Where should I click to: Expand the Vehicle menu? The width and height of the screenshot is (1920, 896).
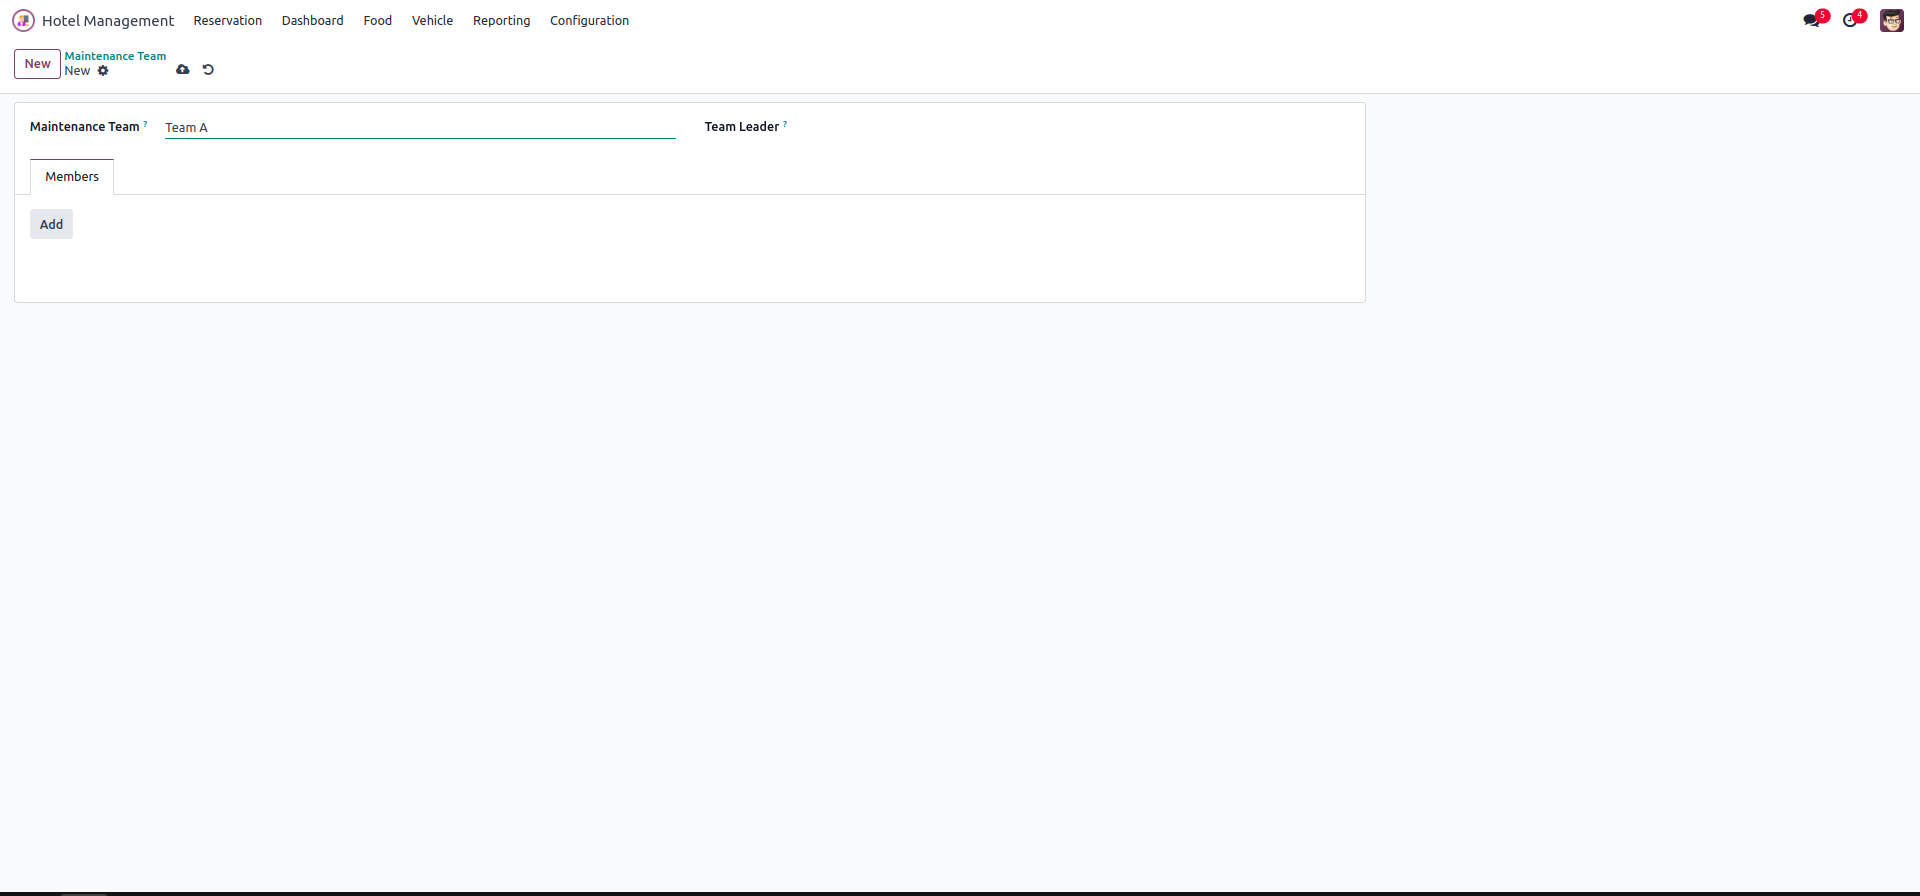(x=432, y=20)
